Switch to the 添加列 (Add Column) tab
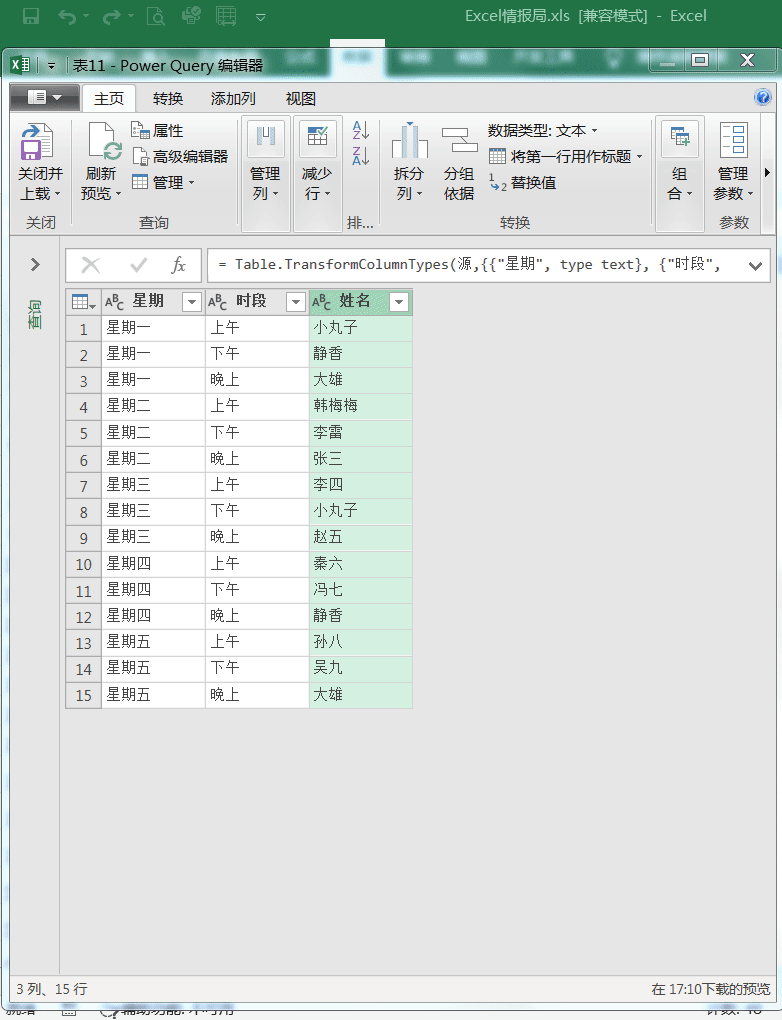This screenshot has width=782, height=1020. pos(233,99)
